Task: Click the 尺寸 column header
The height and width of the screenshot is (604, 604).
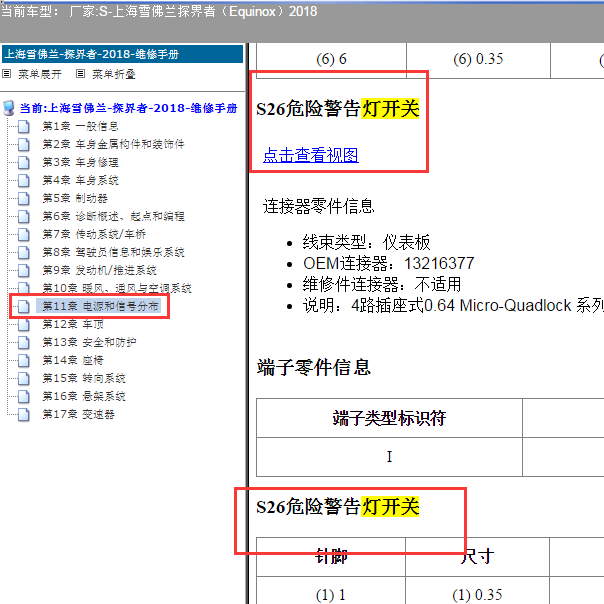Action: click(478, 556)
